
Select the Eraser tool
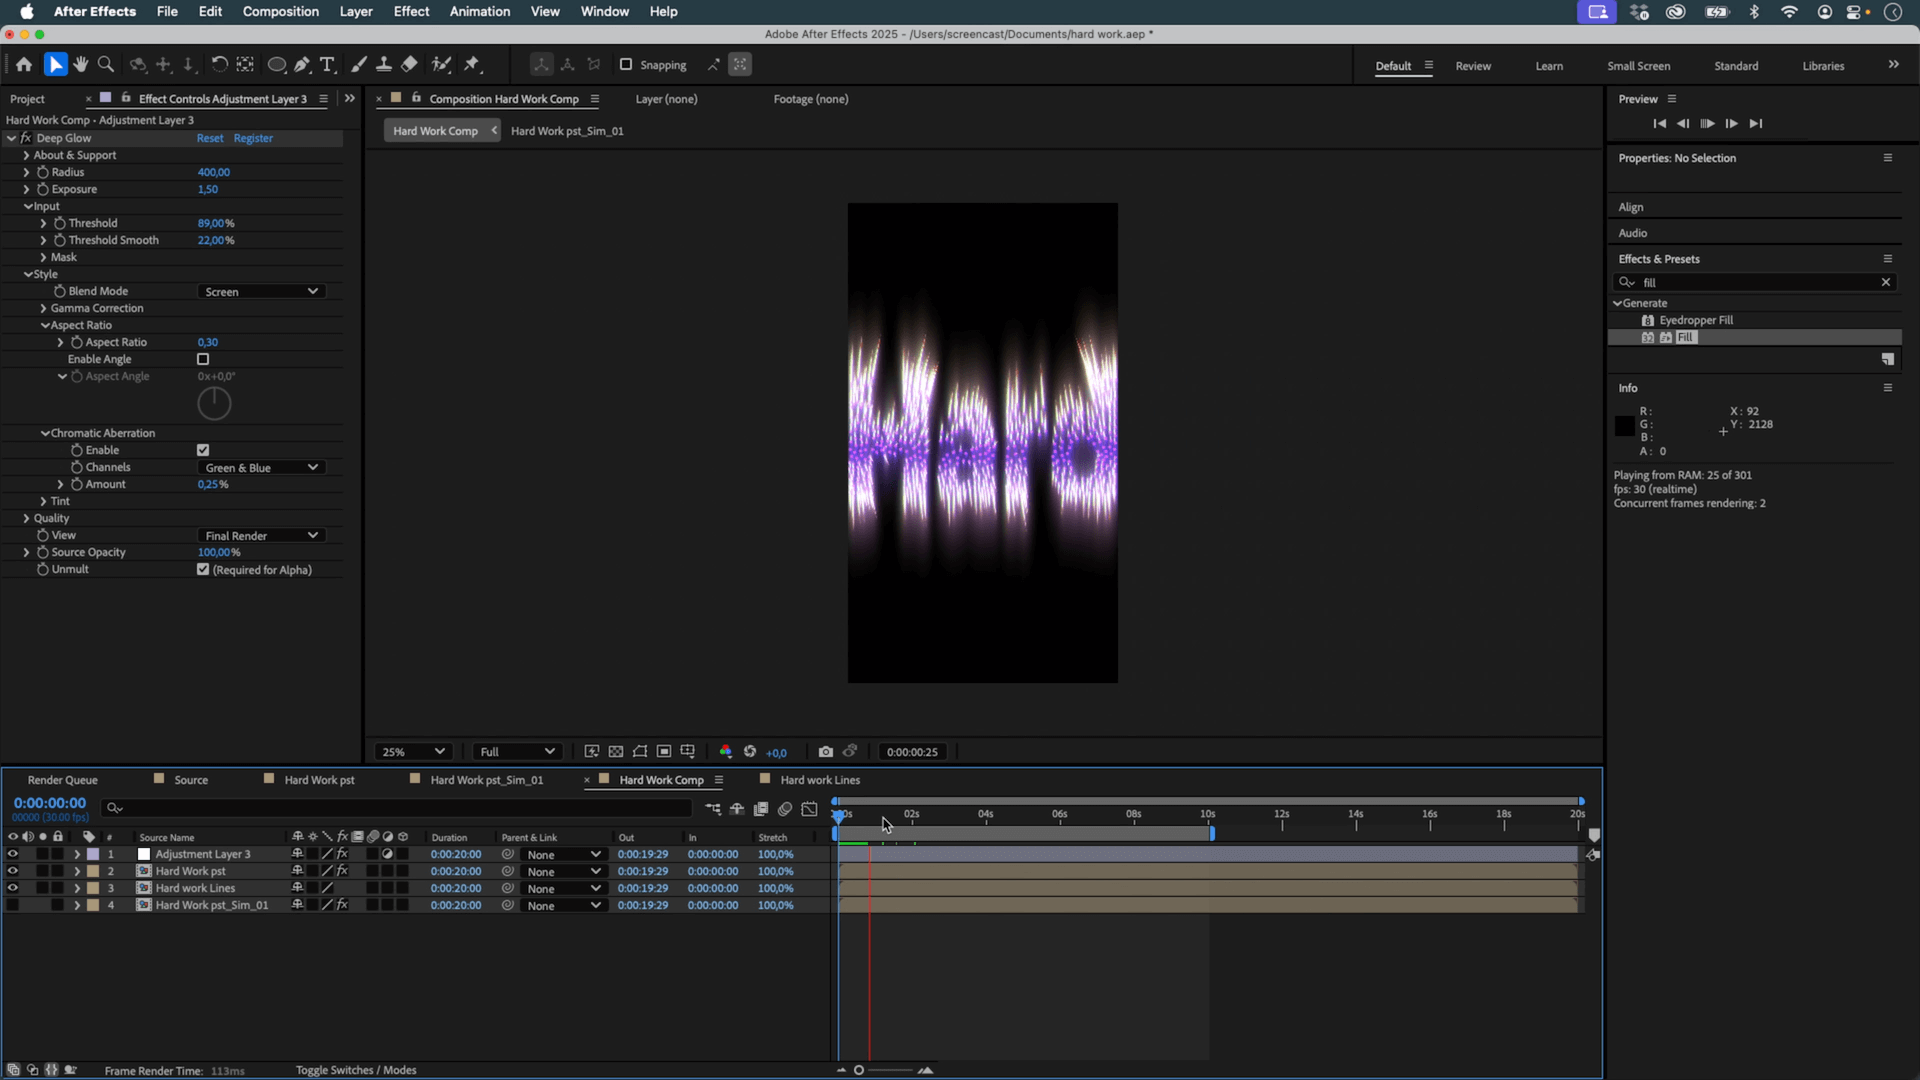pos(409,65)
